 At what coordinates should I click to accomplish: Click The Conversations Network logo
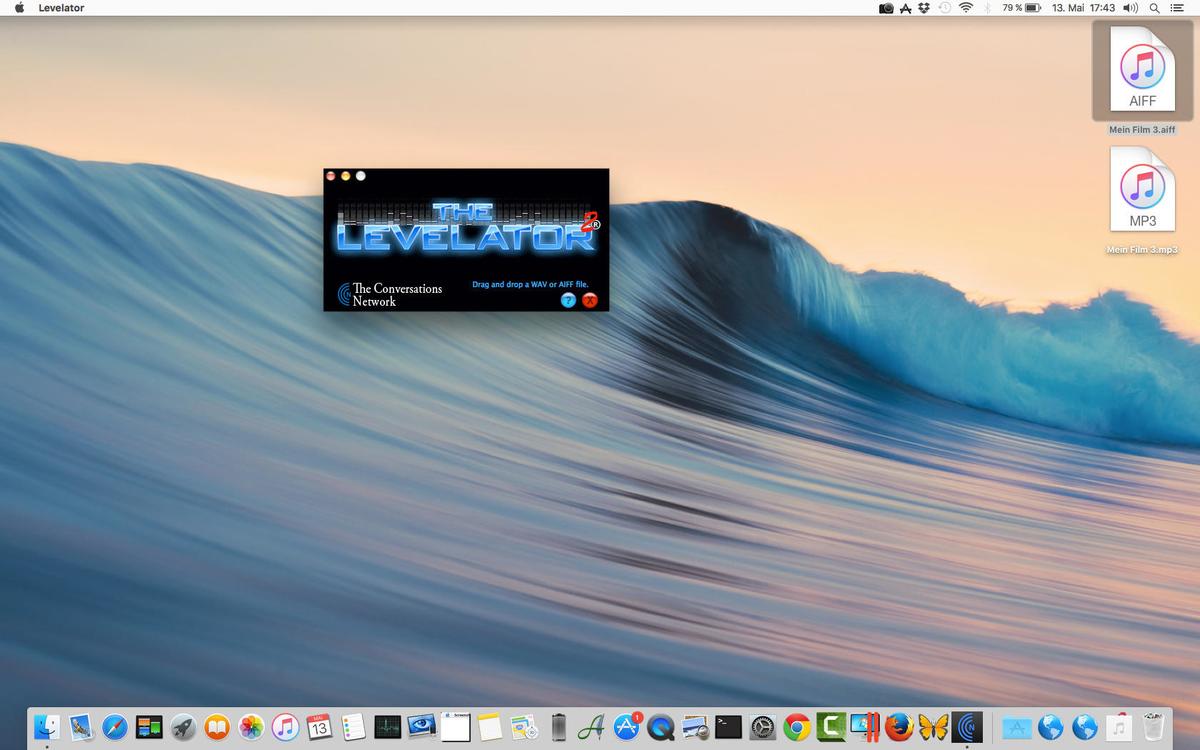point(390,294)
